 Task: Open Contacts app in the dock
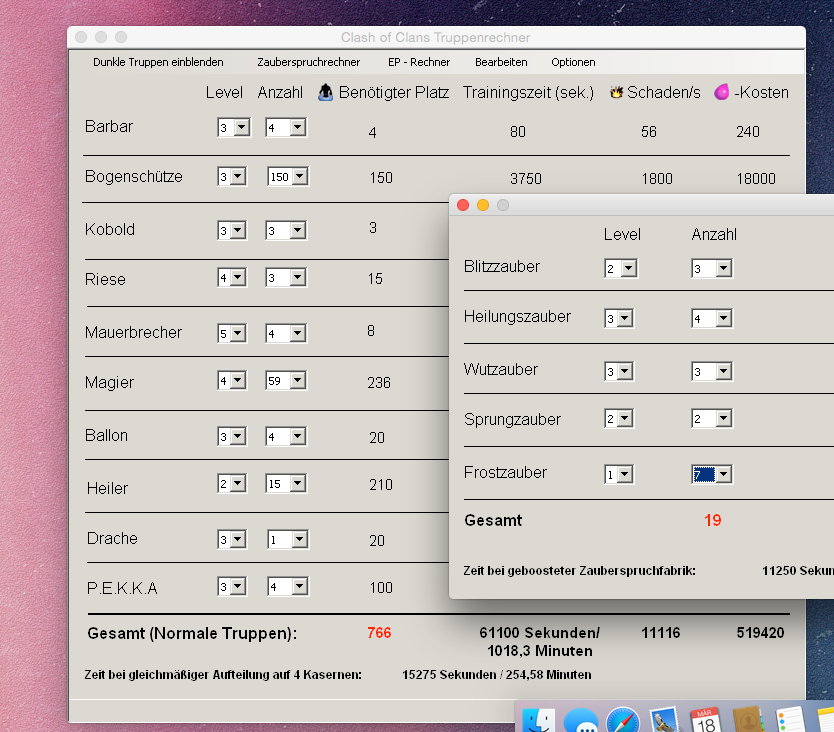[747, 719]
